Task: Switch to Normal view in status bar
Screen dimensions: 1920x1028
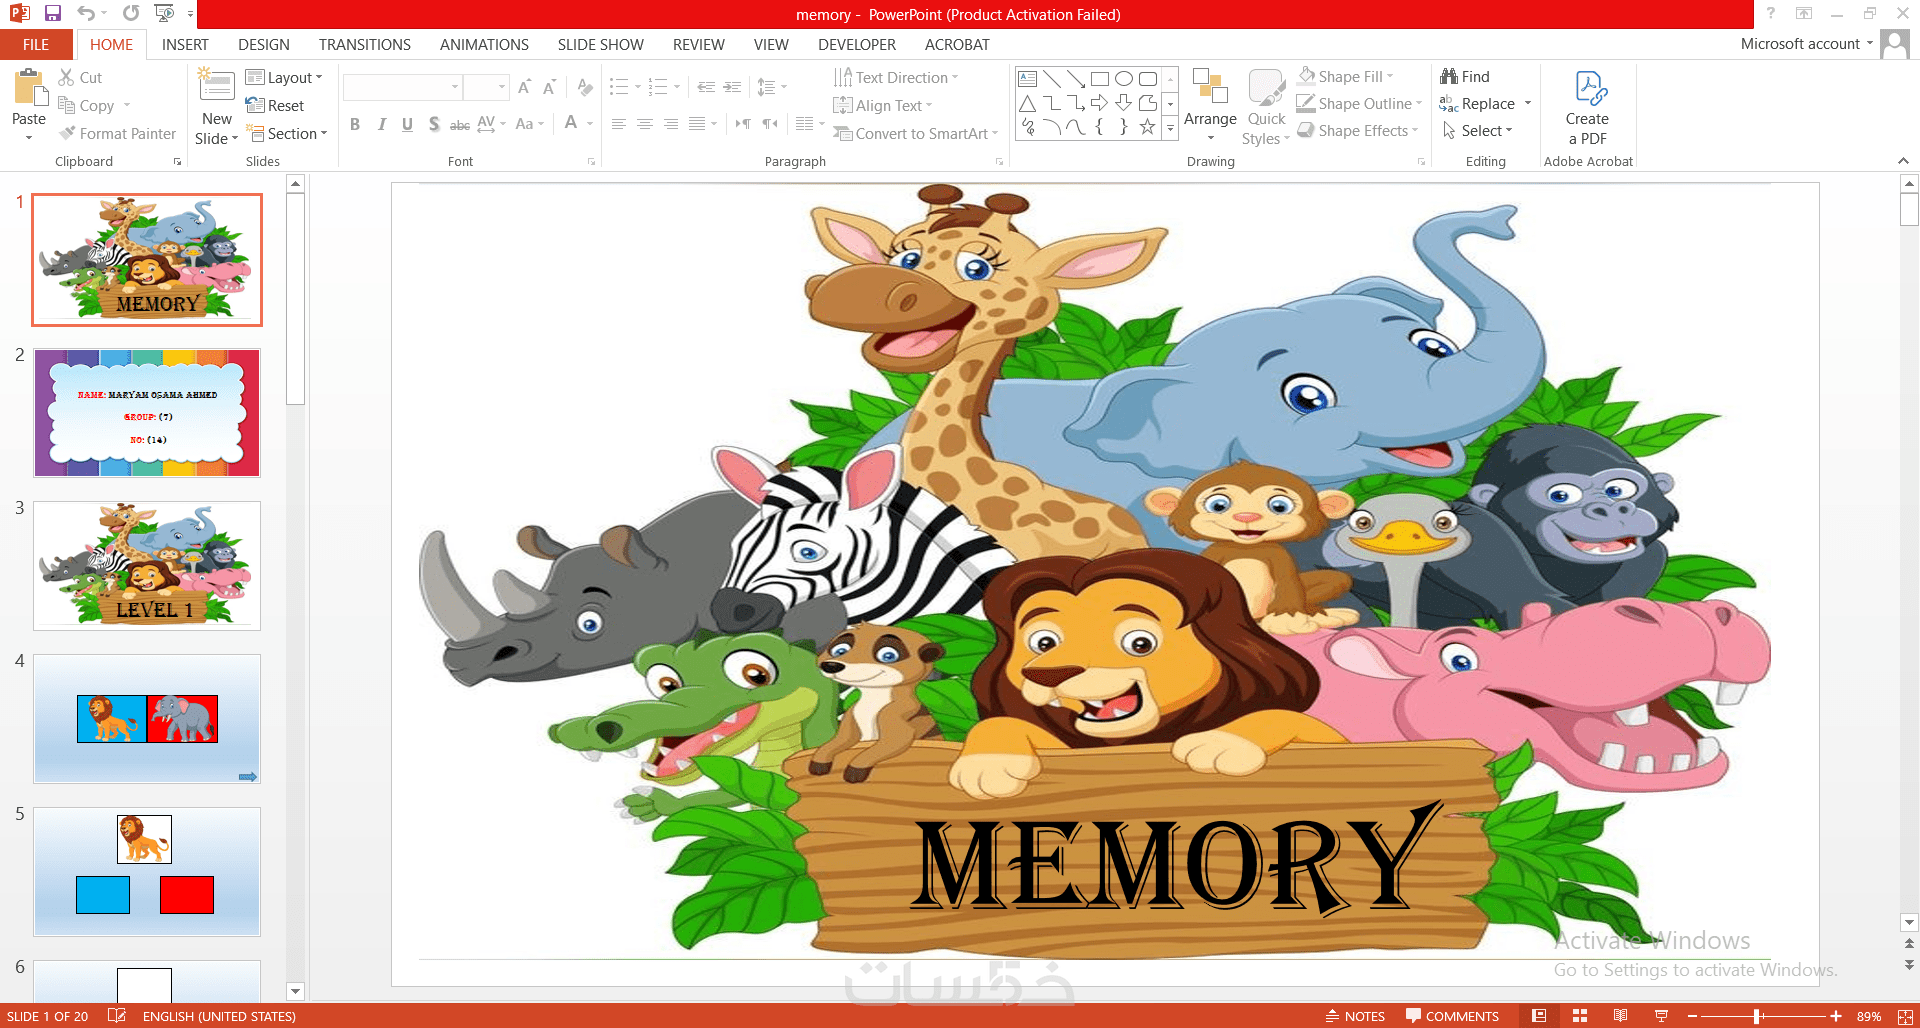Action: 1539,1016
